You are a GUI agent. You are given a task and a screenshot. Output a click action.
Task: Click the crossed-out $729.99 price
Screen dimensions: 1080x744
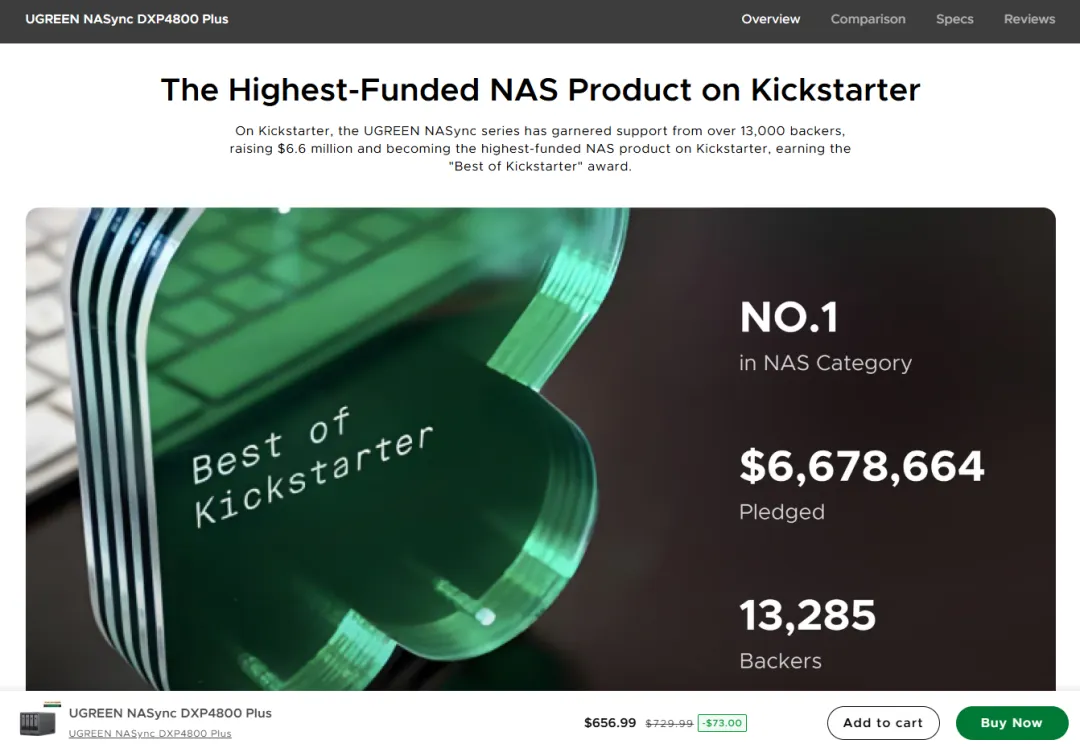click(x=669, y=723)
